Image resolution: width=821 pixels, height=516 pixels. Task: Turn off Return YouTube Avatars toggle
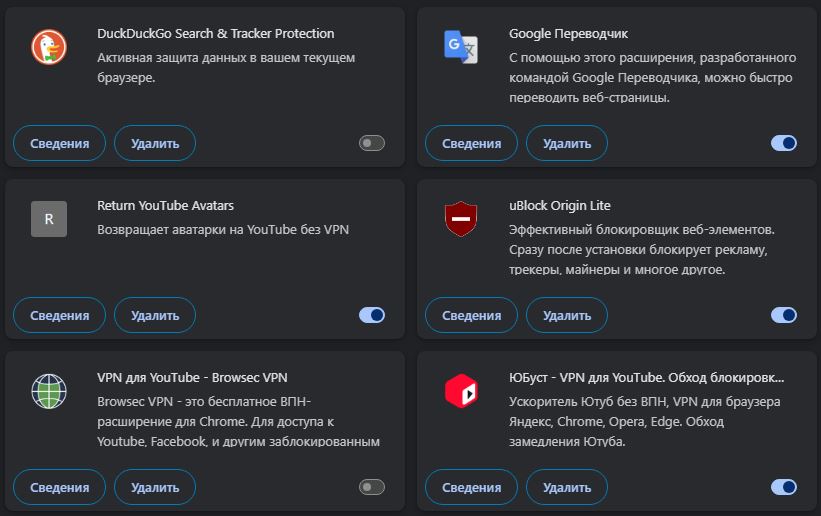[372, 315]
